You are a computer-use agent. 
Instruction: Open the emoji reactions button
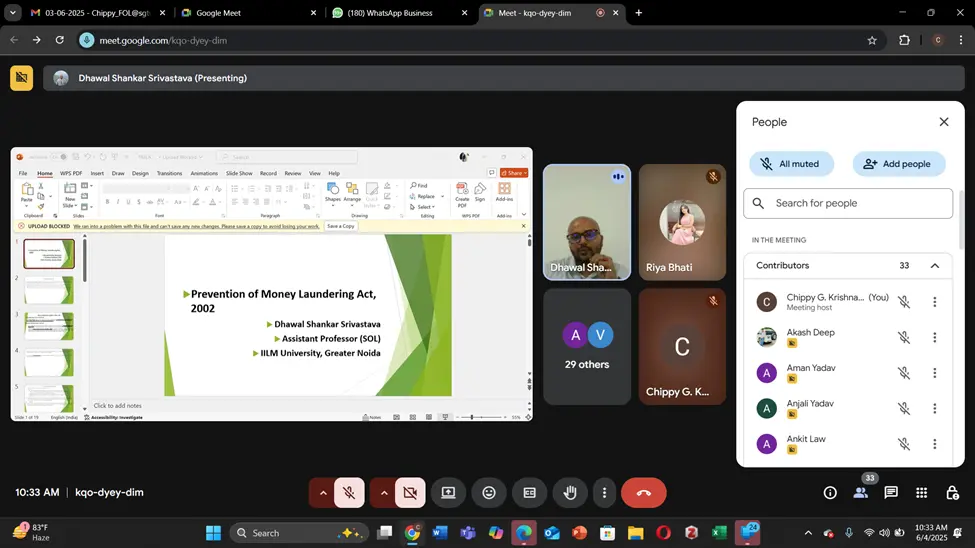[x=489, y=493]
